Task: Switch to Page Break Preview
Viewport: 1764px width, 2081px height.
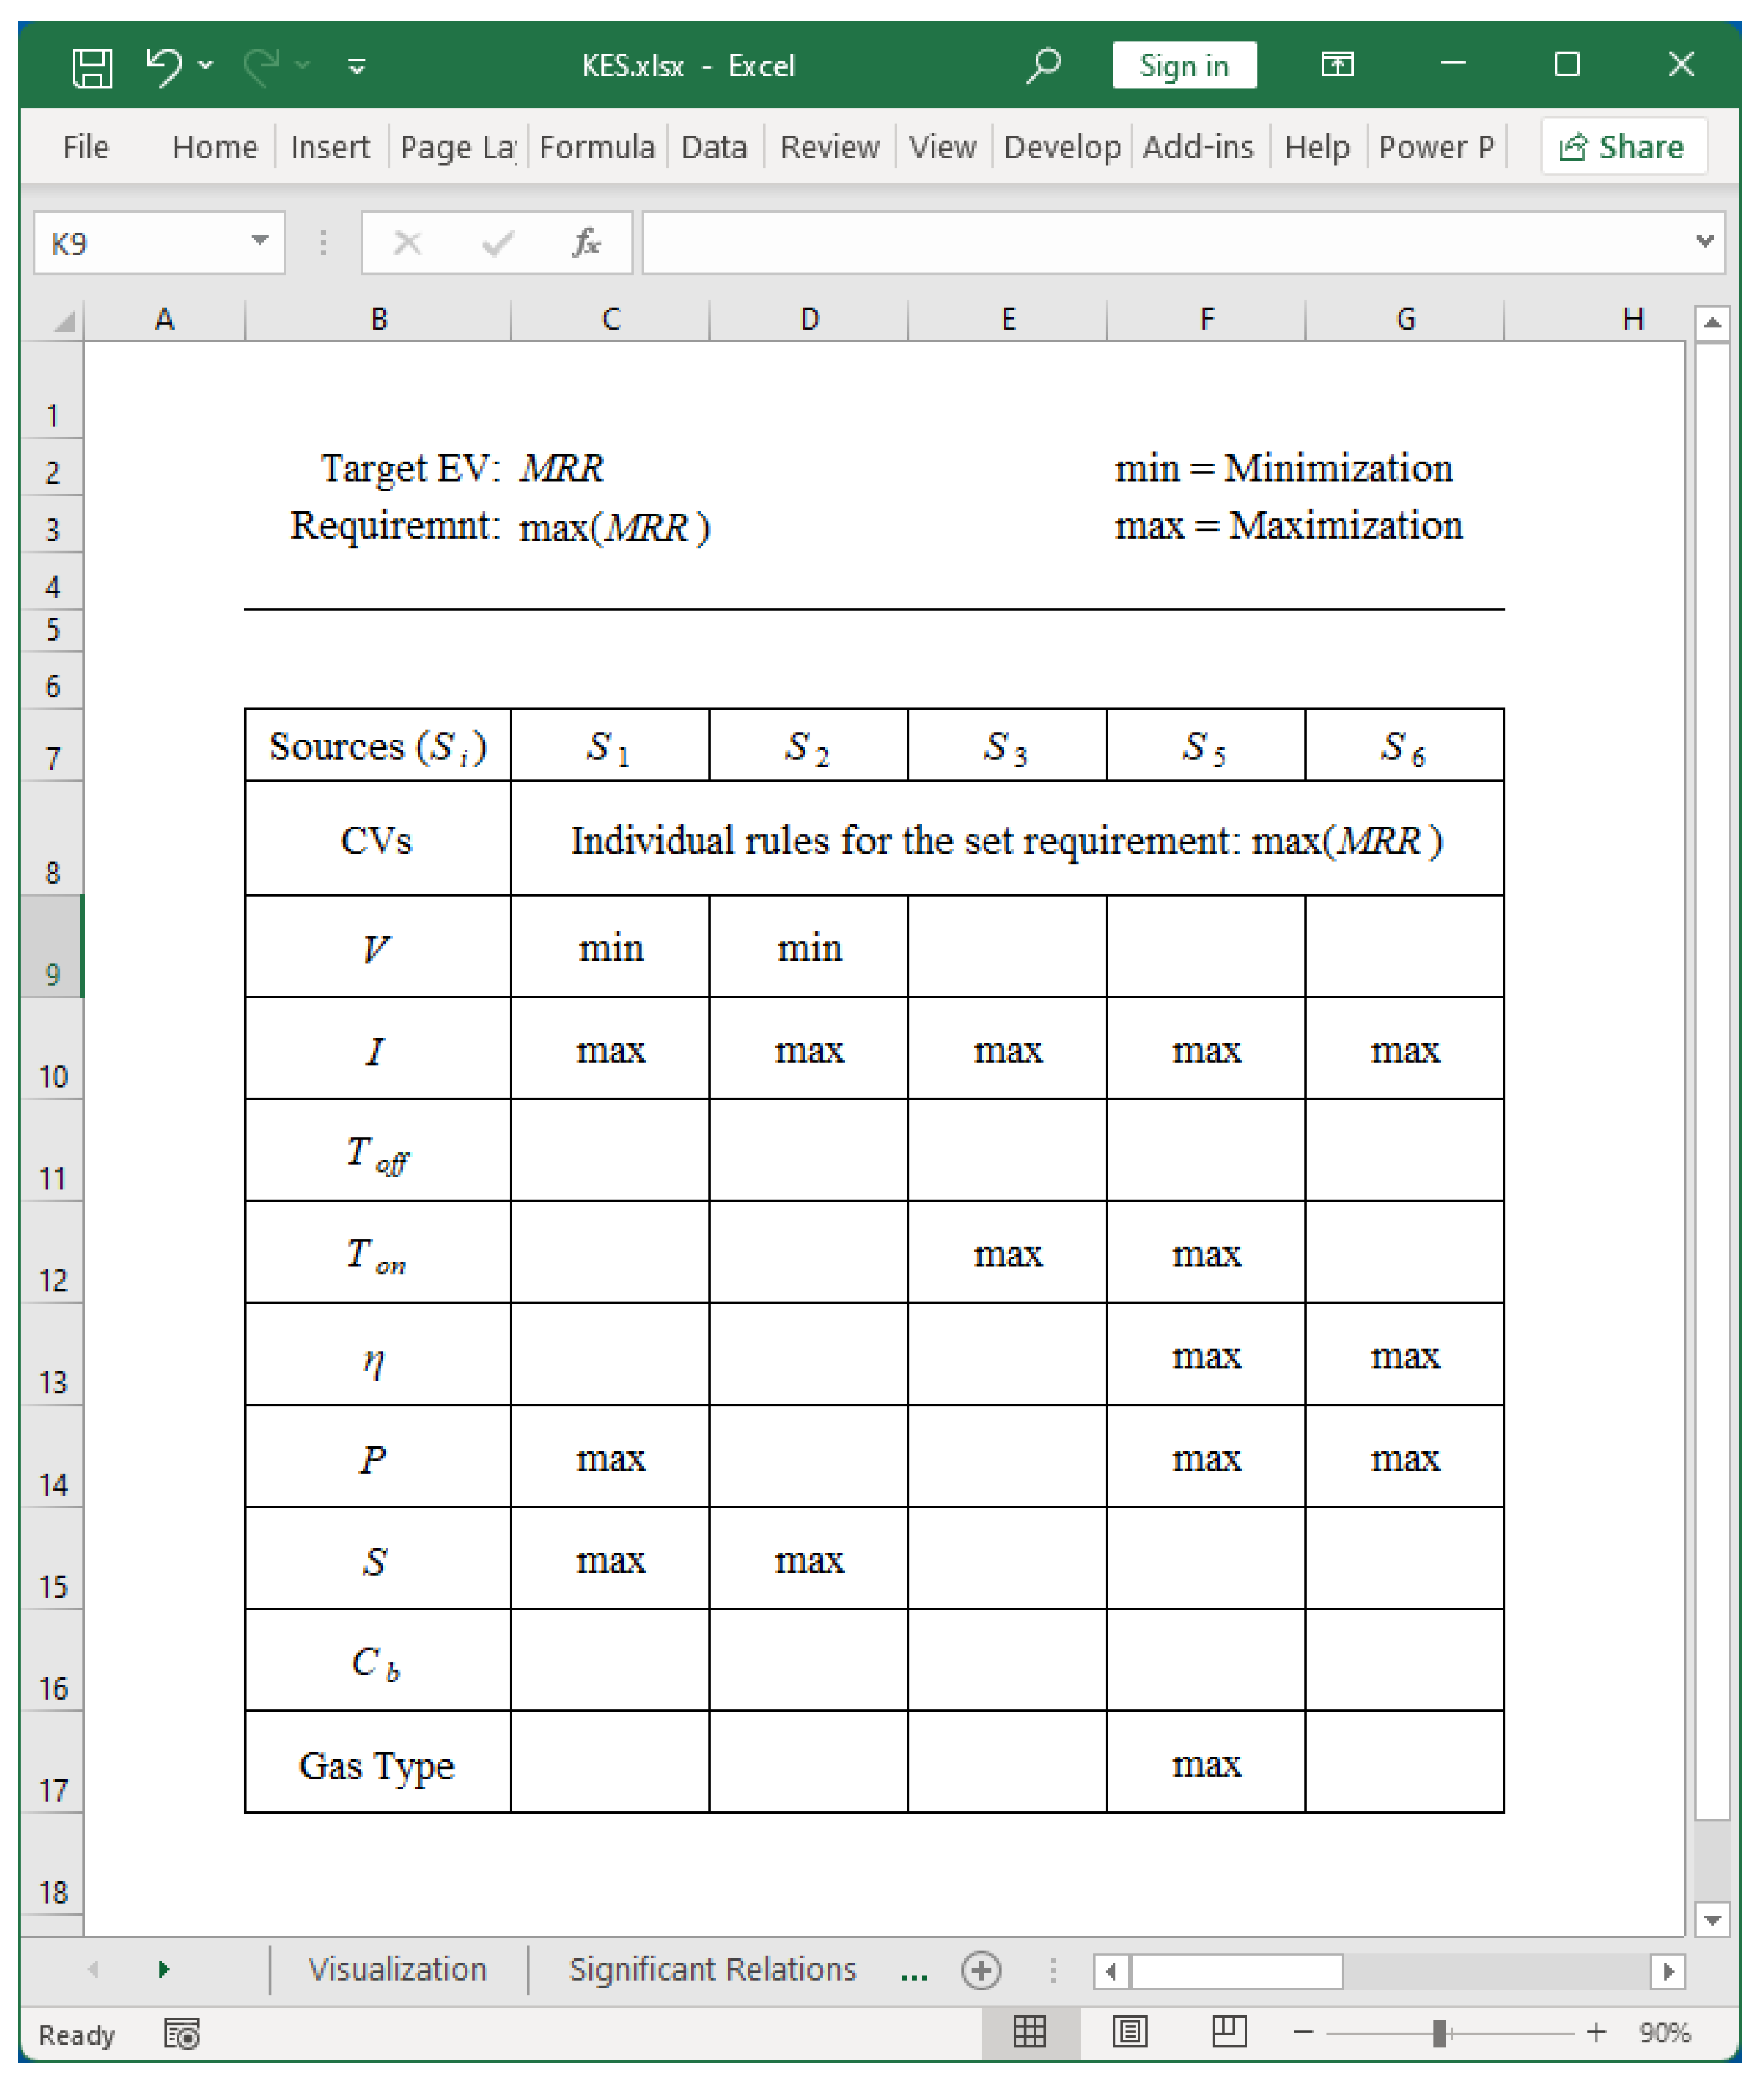Action: pos(1228,2032)
